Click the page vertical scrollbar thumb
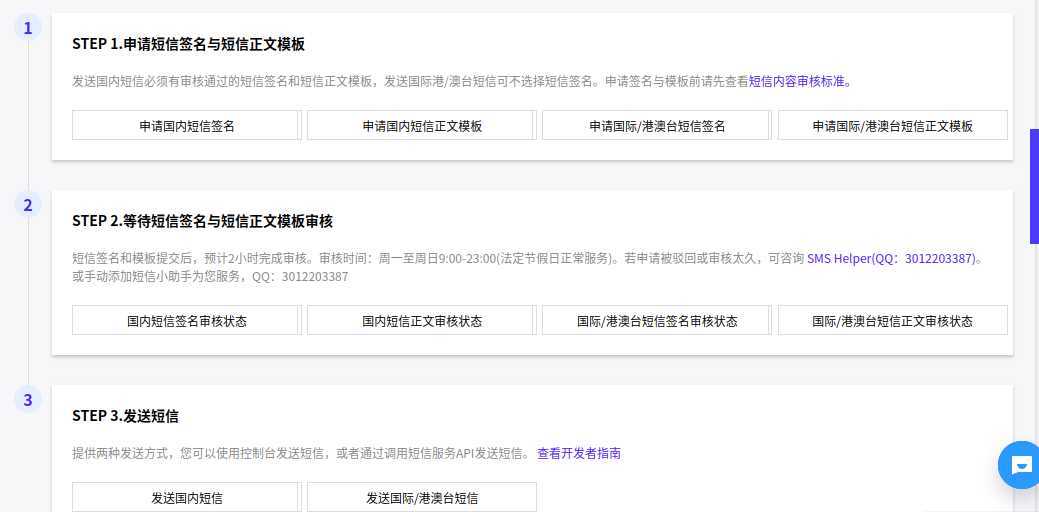Screen dimensions: 1039x512 (x=1034, y=186)
